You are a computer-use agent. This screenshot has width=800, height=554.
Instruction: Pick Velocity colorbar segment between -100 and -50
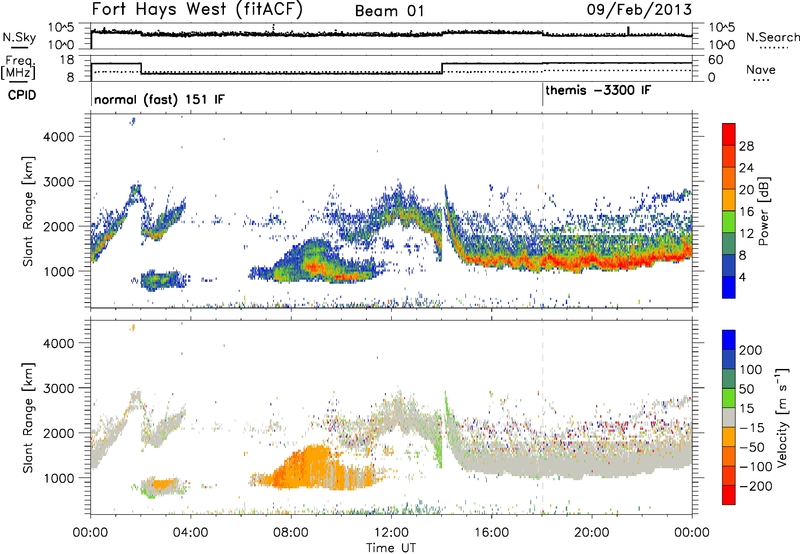729,456
